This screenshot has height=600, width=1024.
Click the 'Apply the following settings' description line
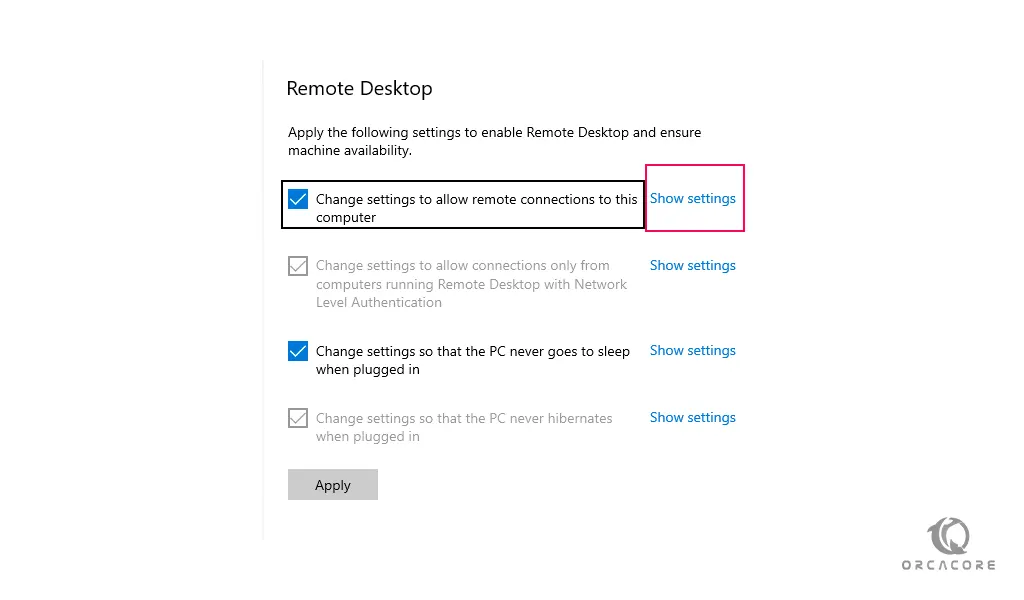point(494,132)
